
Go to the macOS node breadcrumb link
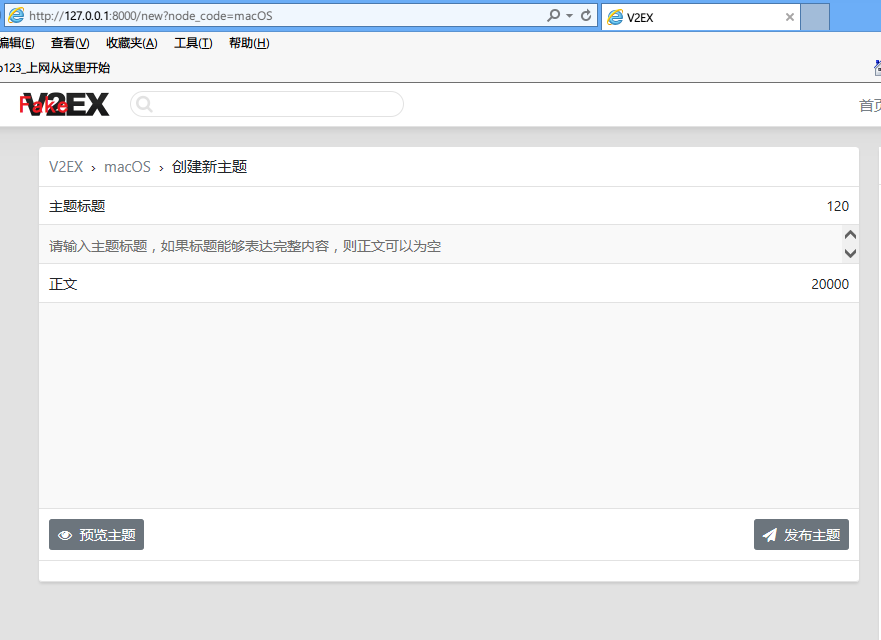[x=128, y=167]
